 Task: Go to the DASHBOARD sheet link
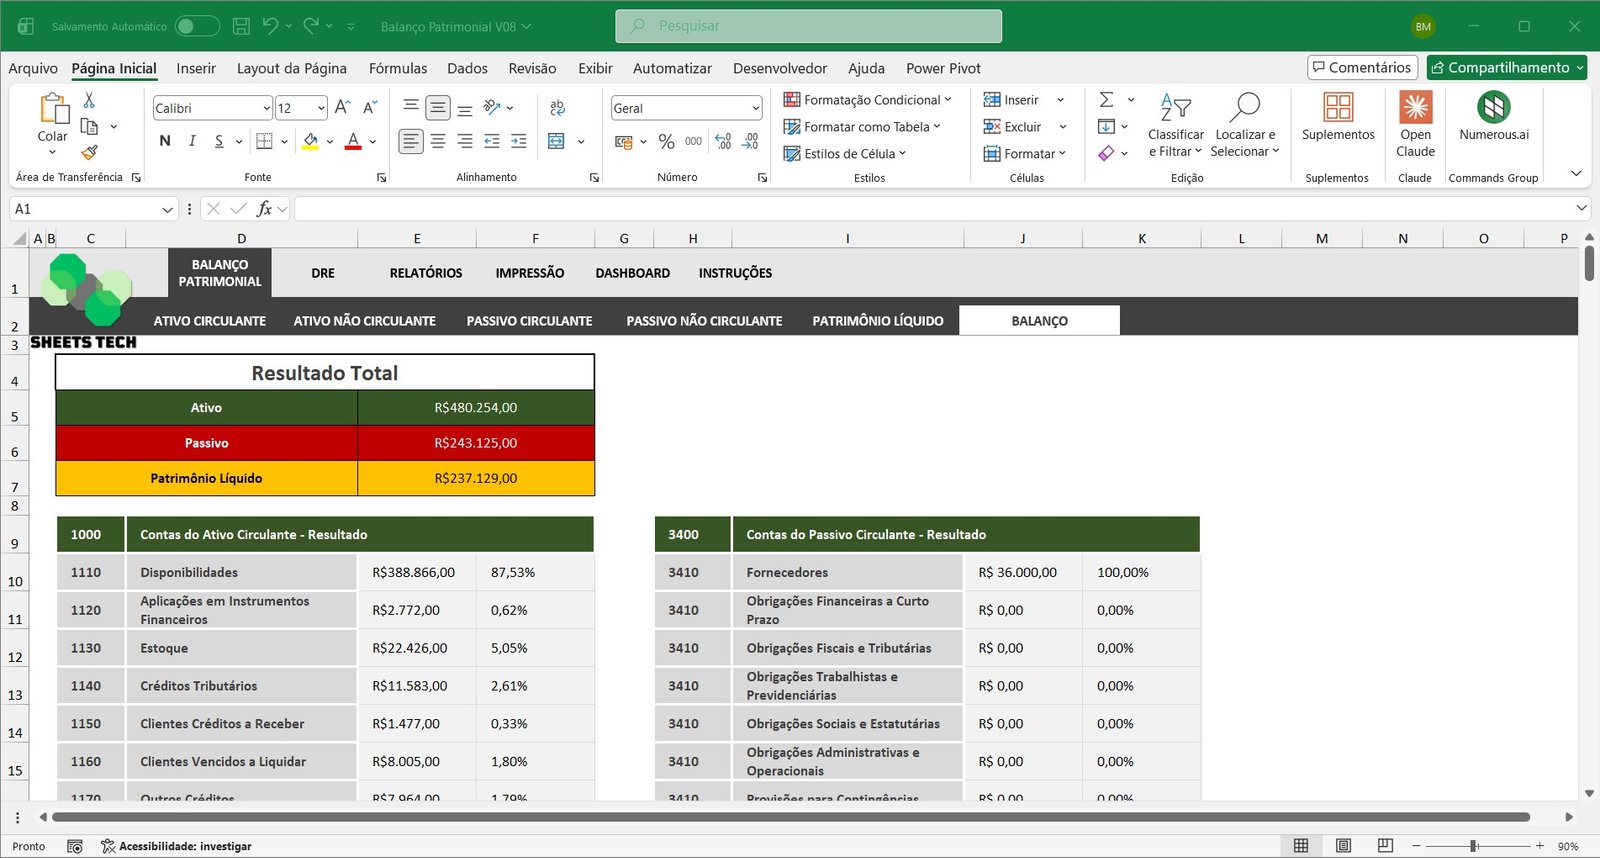tap(632, 273)
